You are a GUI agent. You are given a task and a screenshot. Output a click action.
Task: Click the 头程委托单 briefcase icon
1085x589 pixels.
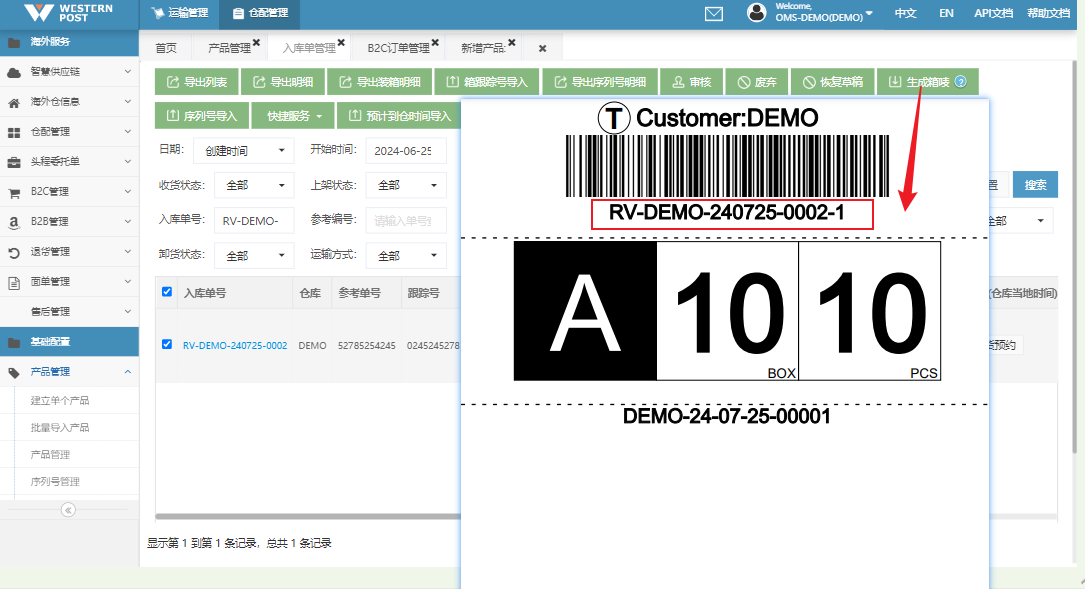(x=14, y=162)
